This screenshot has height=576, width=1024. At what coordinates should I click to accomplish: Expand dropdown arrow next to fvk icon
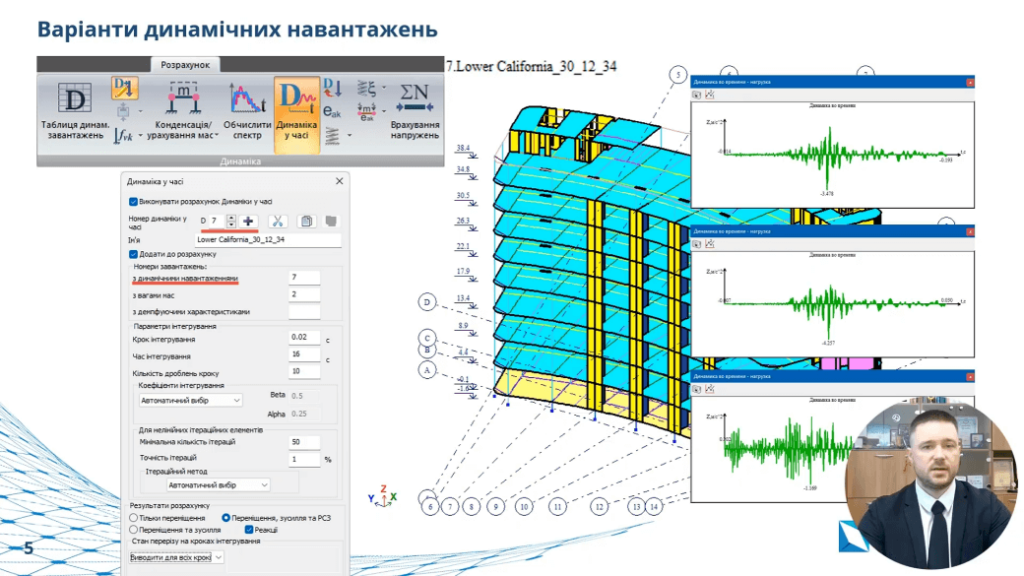coord(140,136)
